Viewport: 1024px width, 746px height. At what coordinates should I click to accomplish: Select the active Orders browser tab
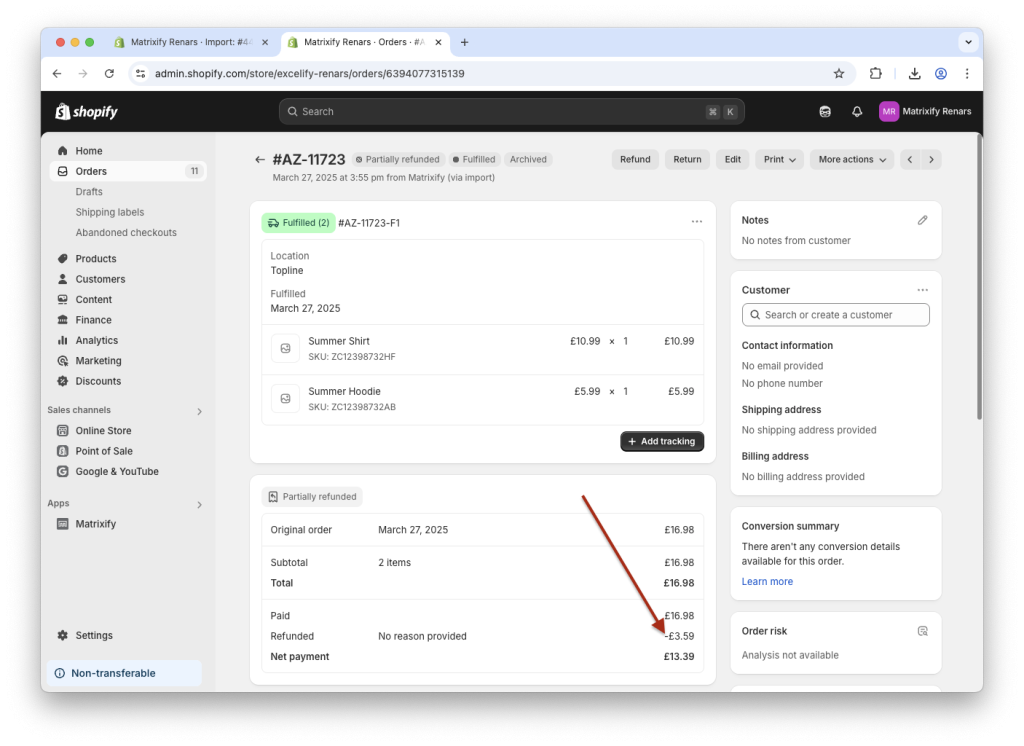(x=360, y=42)
